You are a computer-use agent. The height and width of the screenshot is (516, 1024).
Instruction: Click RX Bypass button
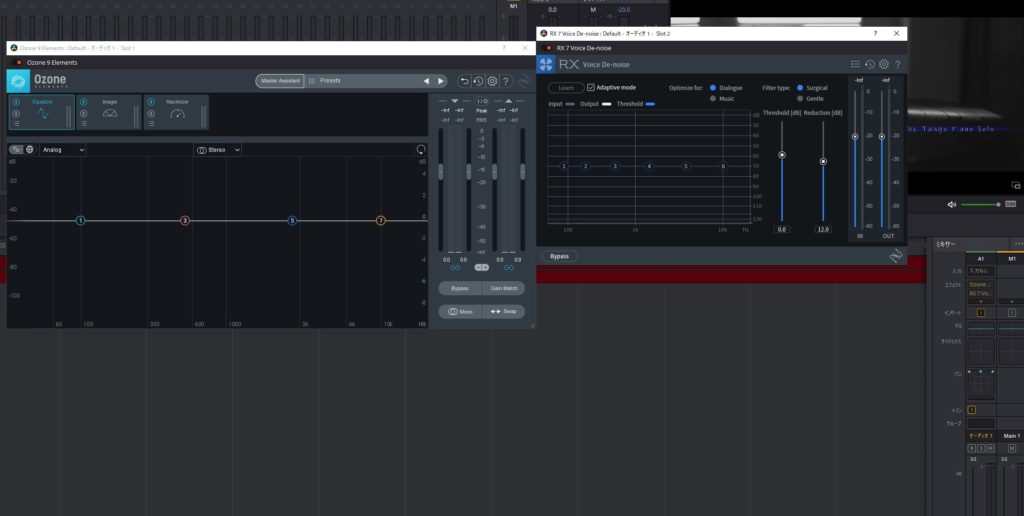[x=559, y=256]
